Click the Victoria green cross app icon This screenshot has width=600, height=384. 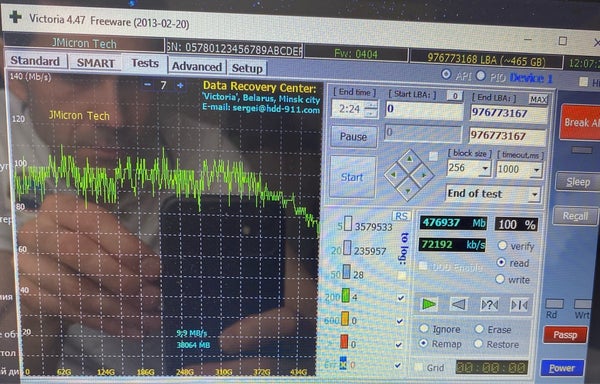pyautogui.click(x=15, y=17)
